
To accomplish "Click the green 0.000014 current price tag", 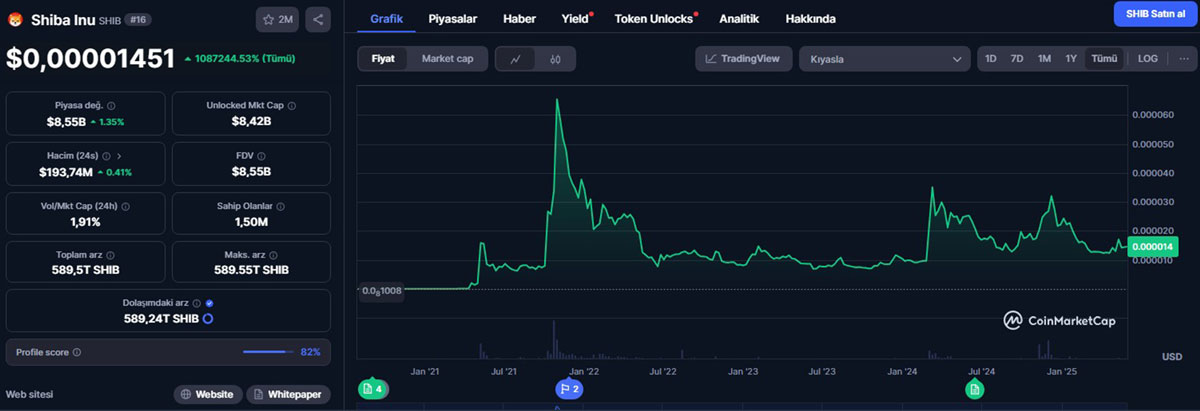I will 1152,246.
